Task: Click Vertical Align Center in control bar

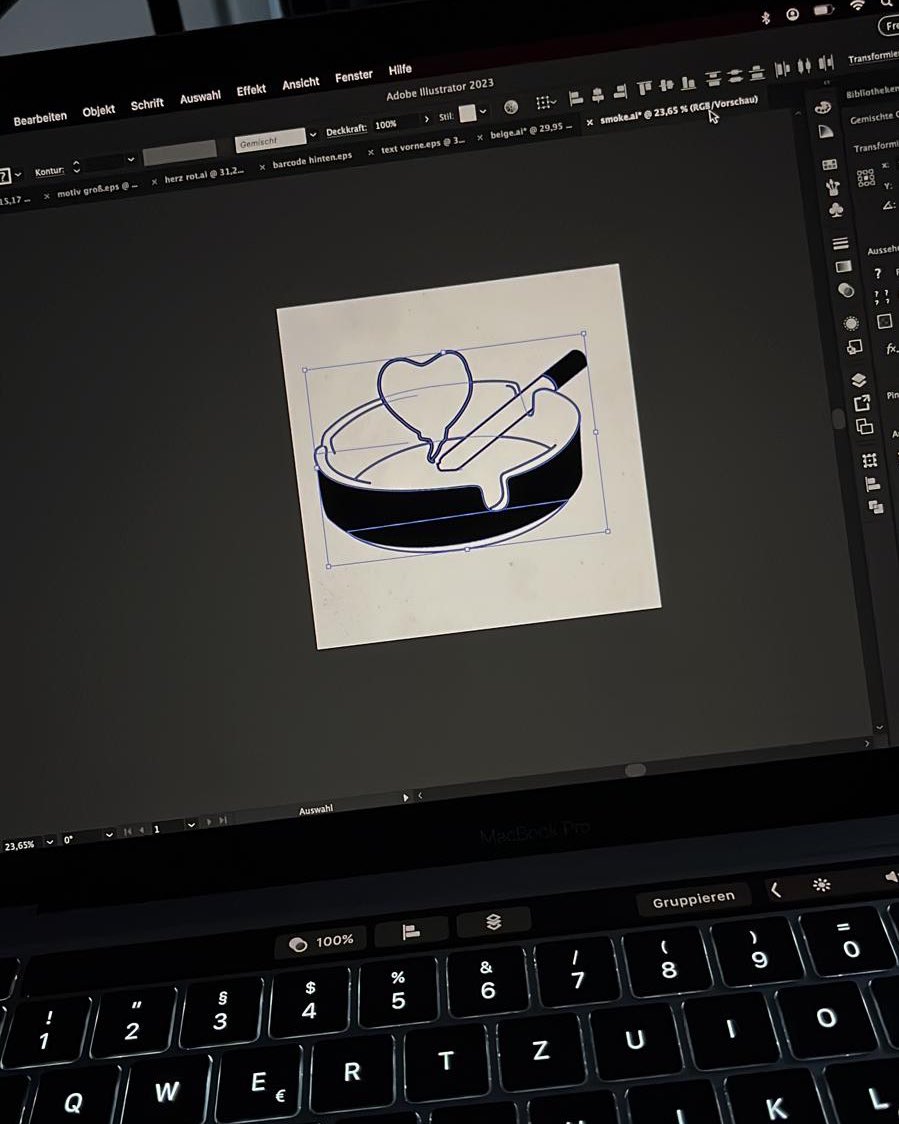Action: tap(666, 85)
